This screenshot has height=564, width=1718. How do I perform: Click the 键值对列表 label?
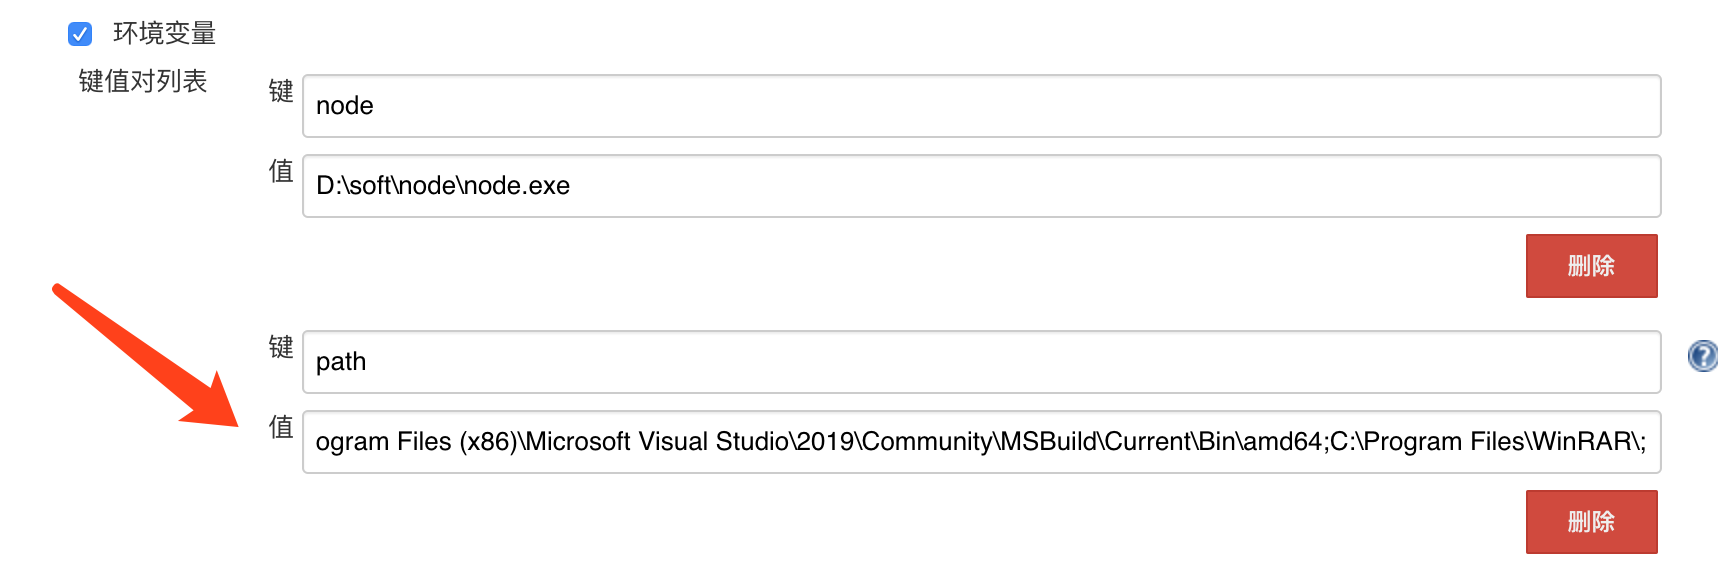coord(143,81)
